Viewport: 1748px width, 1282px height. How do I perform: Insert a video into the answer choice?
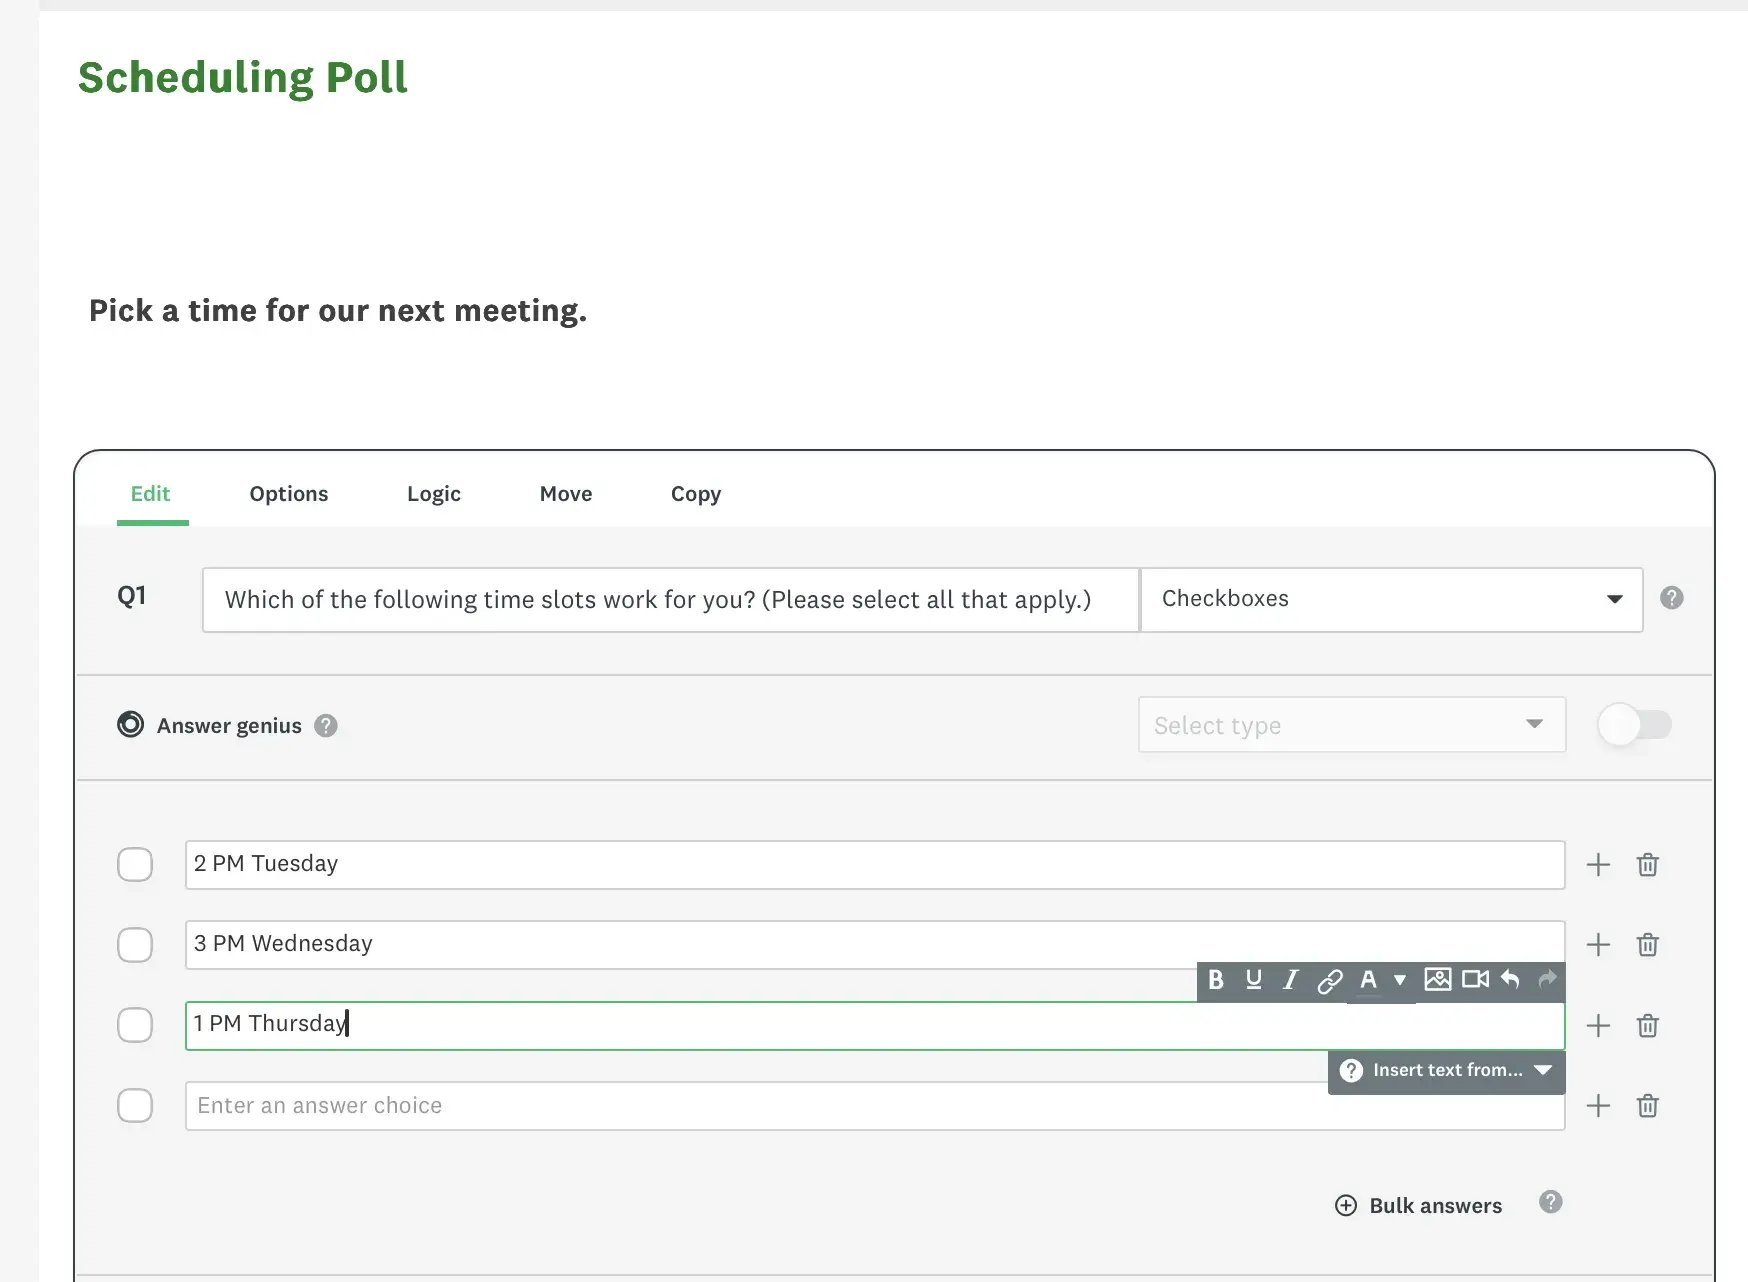(1474, 981)
